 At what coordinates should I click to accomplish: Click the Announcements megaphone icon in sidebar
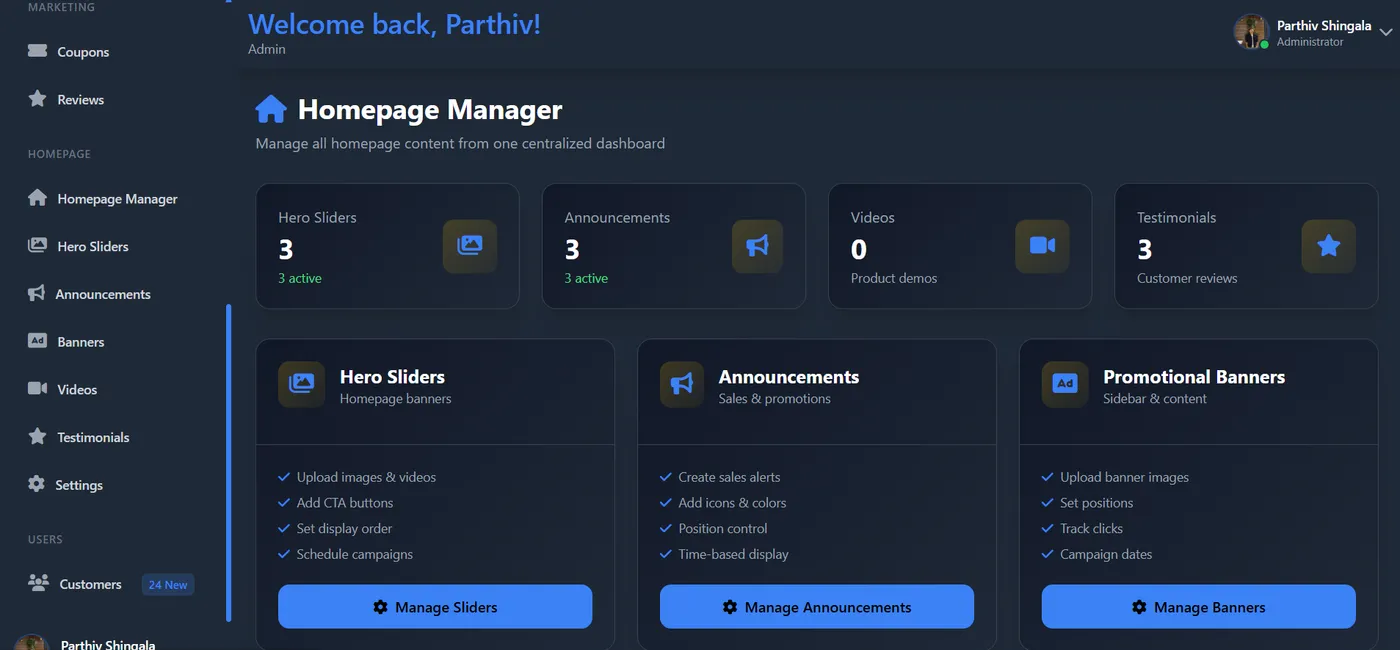coord(36,293)
